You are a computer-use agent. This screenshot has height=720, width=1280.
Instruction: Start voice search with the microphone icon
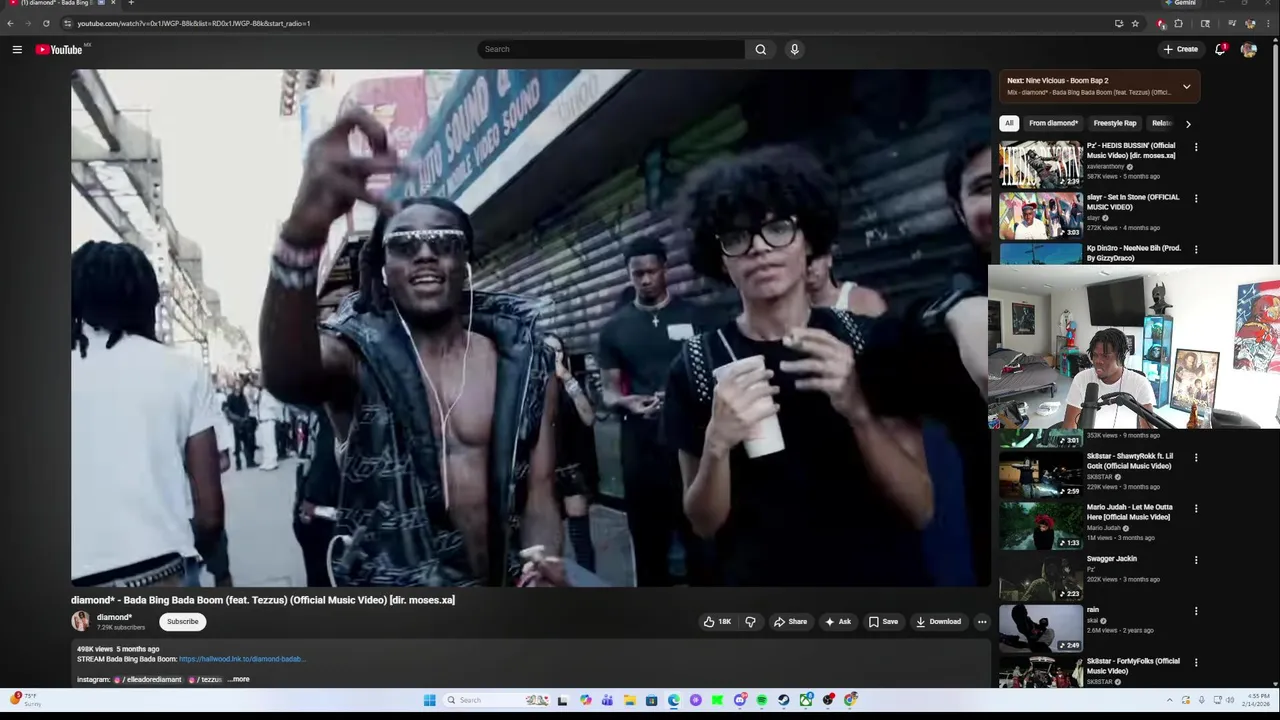click(794, 49)
